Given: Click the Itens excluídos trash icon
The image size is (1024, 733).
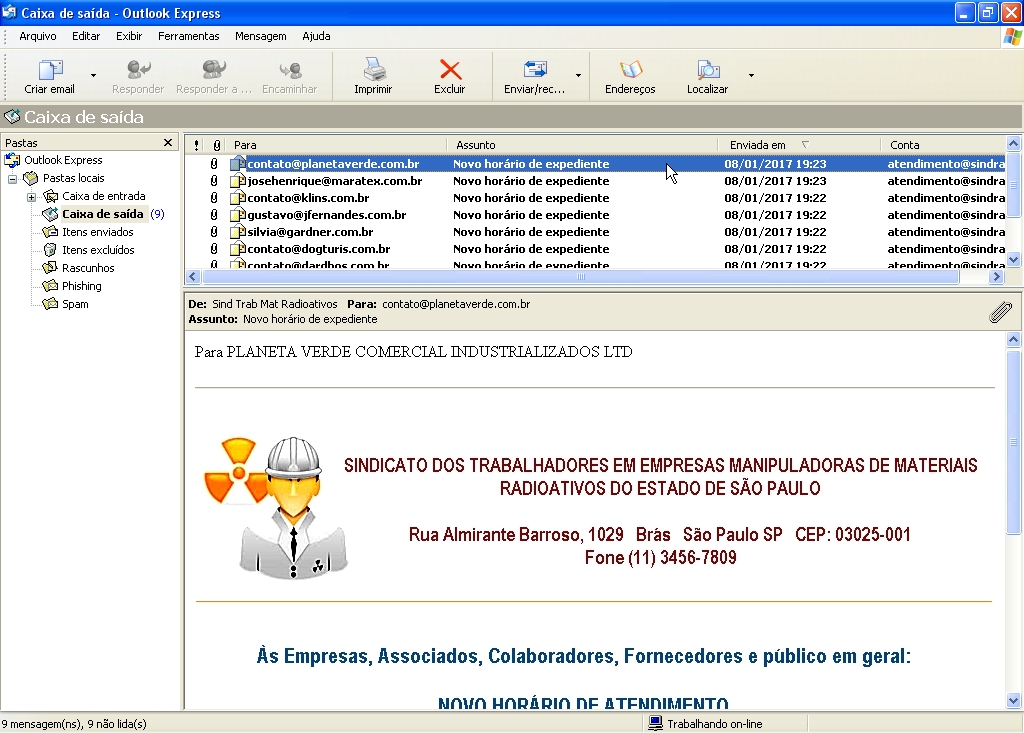Looking at the screenshot, I should (50, 250).
